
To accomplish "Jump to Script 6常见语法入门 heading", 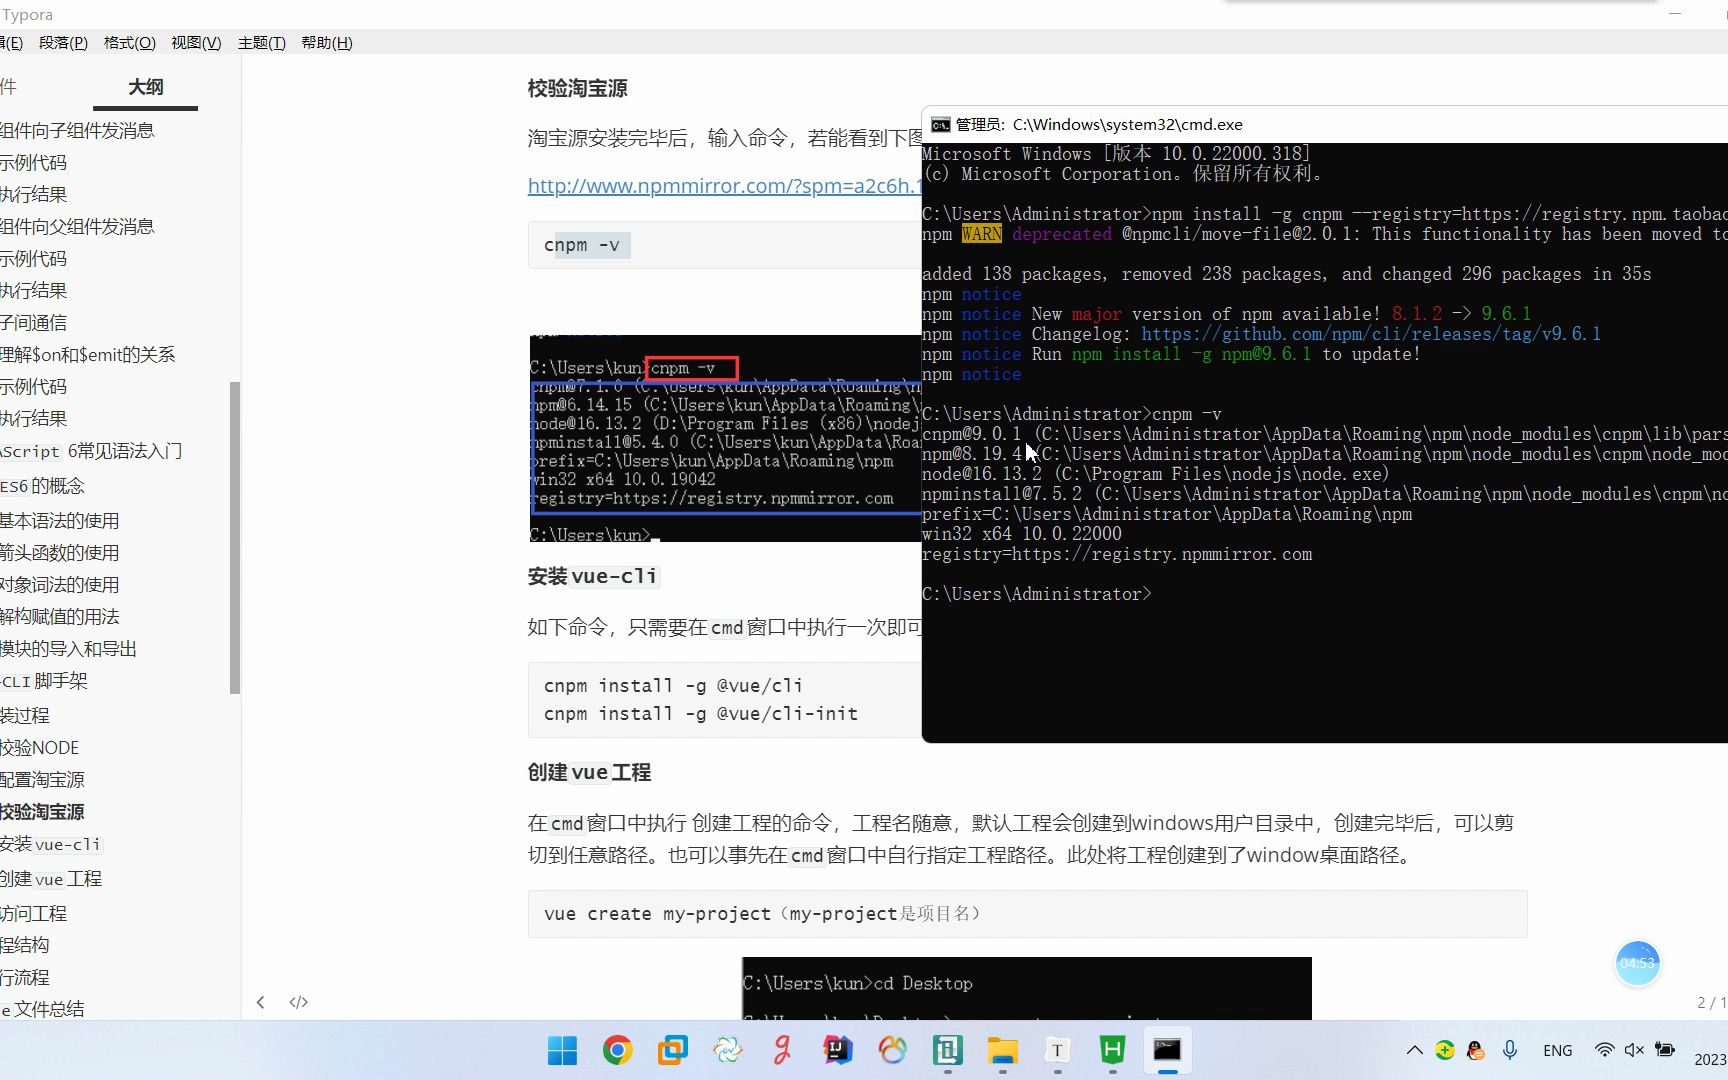I will [91, 451].
